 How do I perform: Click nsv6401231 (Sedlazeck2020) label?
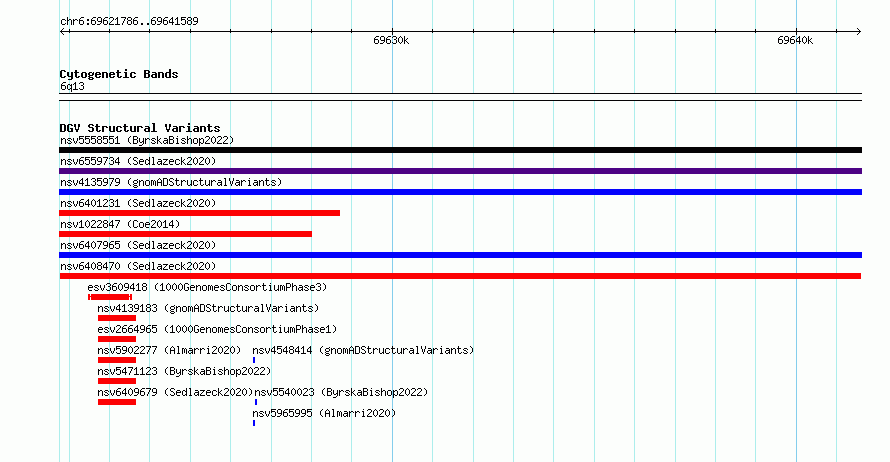pyautogui.click(x=138, y=203)
